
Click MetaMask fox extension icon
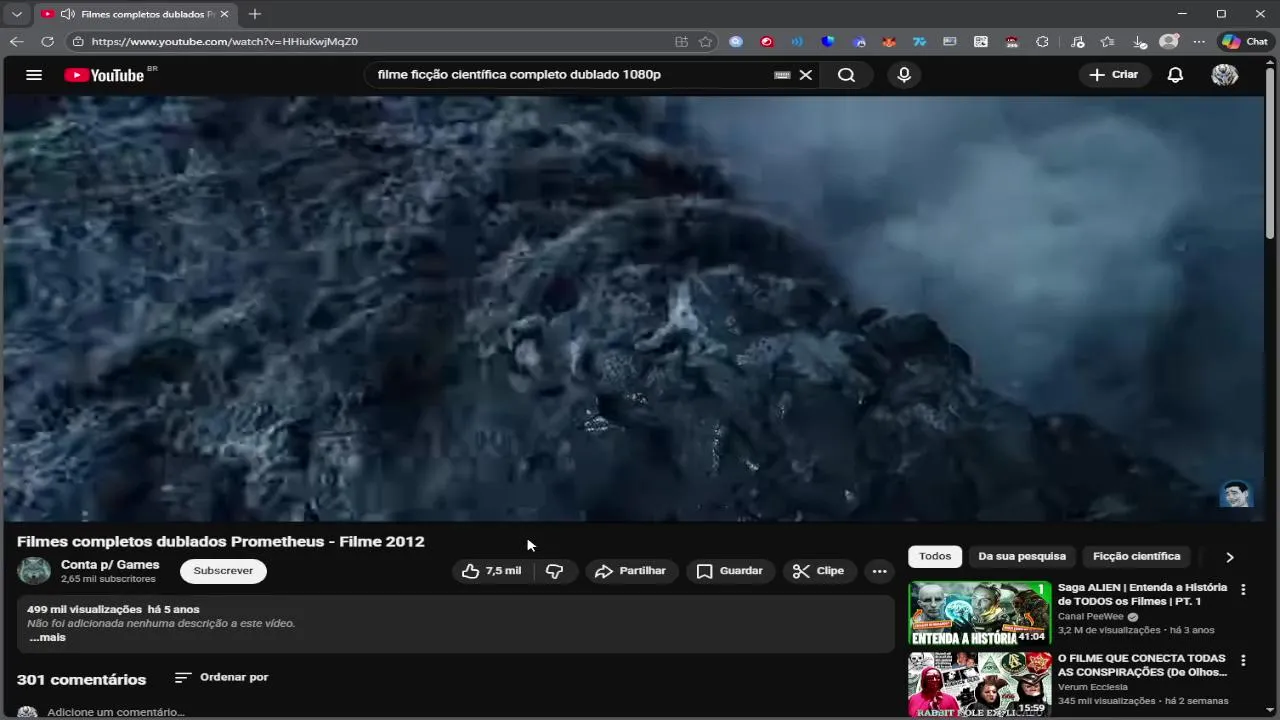(889, 42)
